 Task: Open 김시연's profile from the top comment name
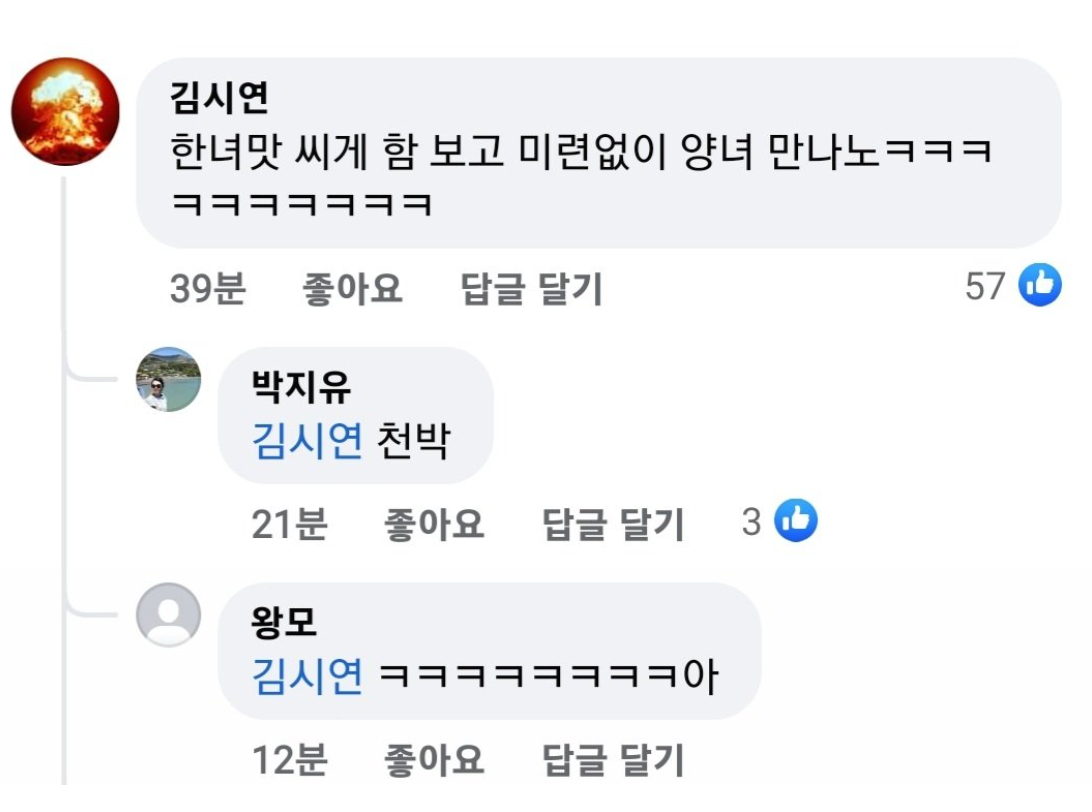coord(219,99)
